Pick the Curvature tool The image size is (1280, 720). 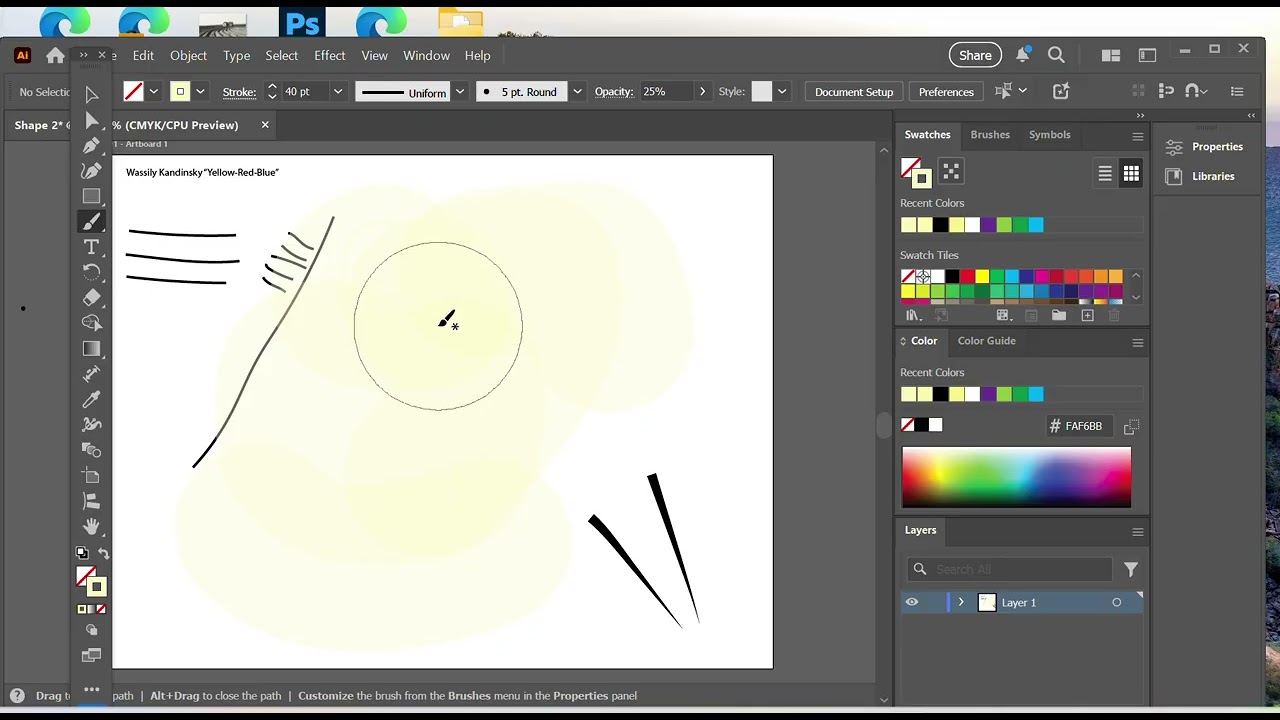(x=91, y=170)
